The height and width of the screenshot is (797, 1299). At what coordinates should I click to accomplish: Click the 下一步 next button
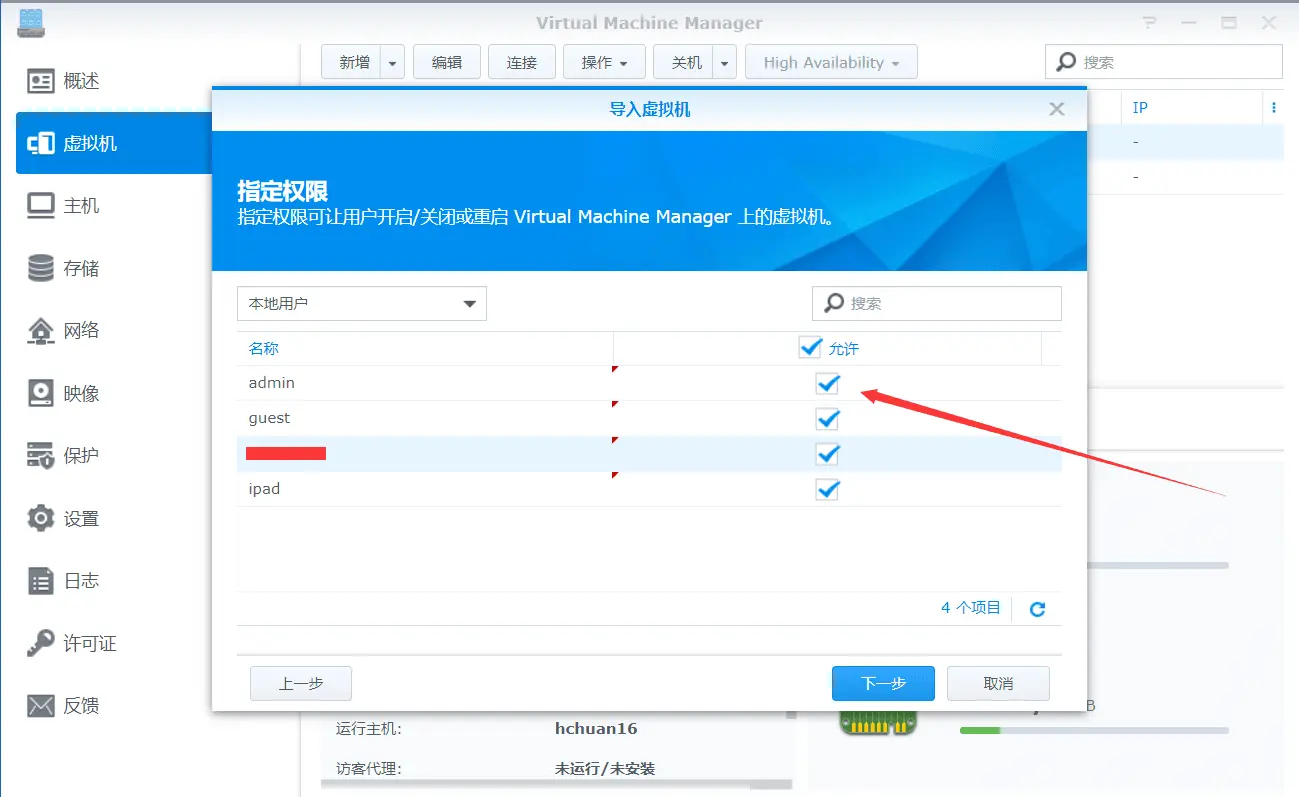[883, 683]
